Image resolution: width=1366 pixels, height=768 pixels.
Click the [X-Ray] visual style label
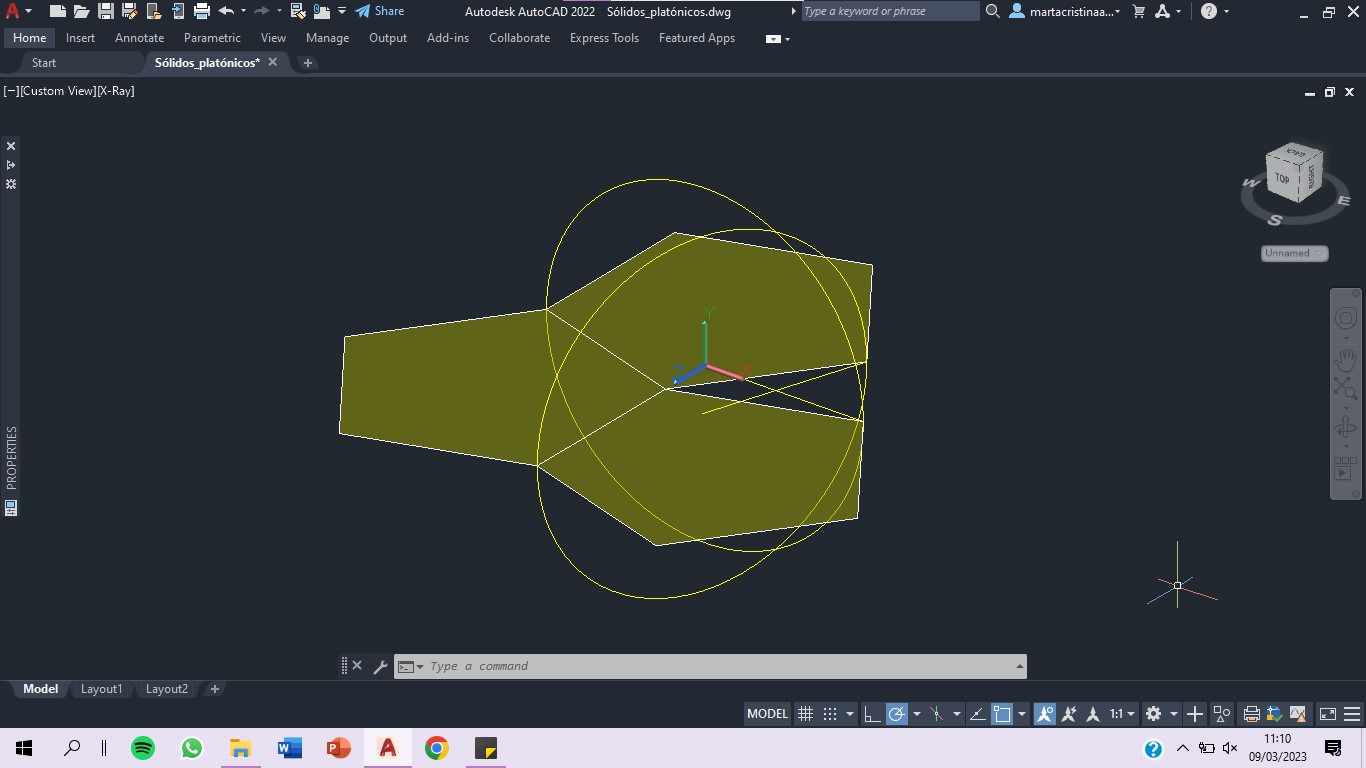coord(116,91)
